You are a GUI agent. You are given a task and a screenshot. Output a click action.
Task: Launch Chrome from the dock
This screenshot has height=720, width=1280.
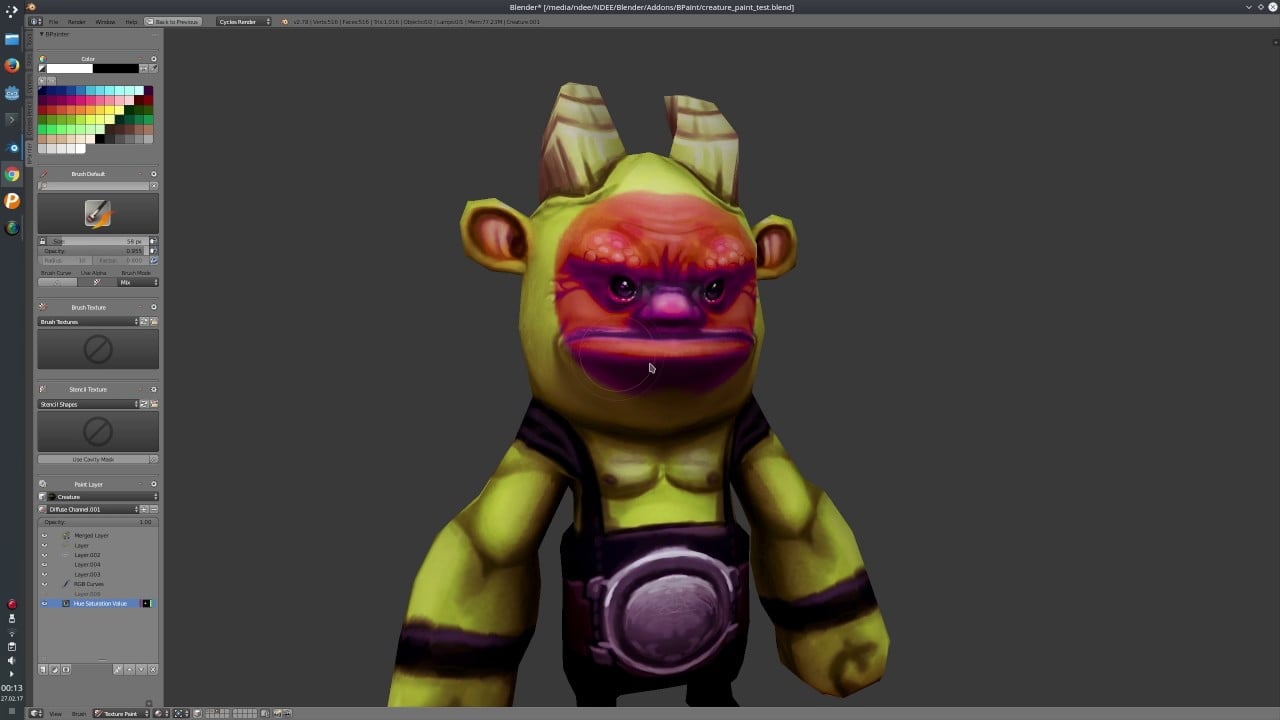pyautogui.click(x=12, y=174)
